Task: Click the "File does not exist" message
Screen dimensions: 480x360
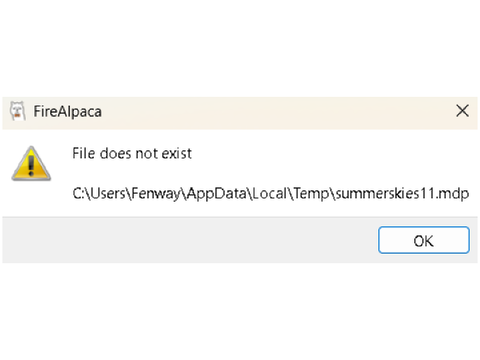Action: (x=132, y=154)
